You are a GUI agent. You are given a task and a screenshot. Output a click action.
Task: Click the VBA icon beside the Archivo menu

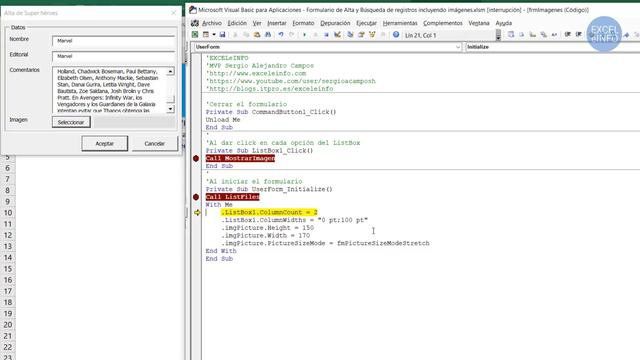tap(195, 23)
